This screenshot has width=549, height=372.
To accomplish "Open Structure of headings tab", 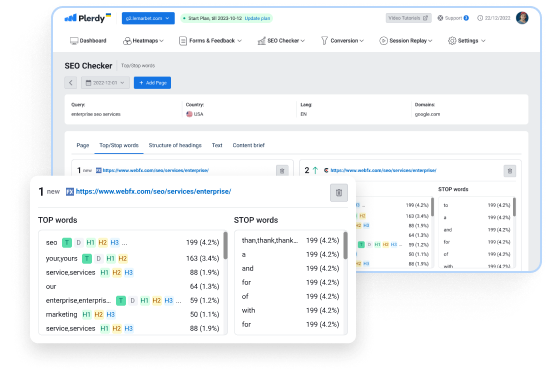I will (175, 145).
